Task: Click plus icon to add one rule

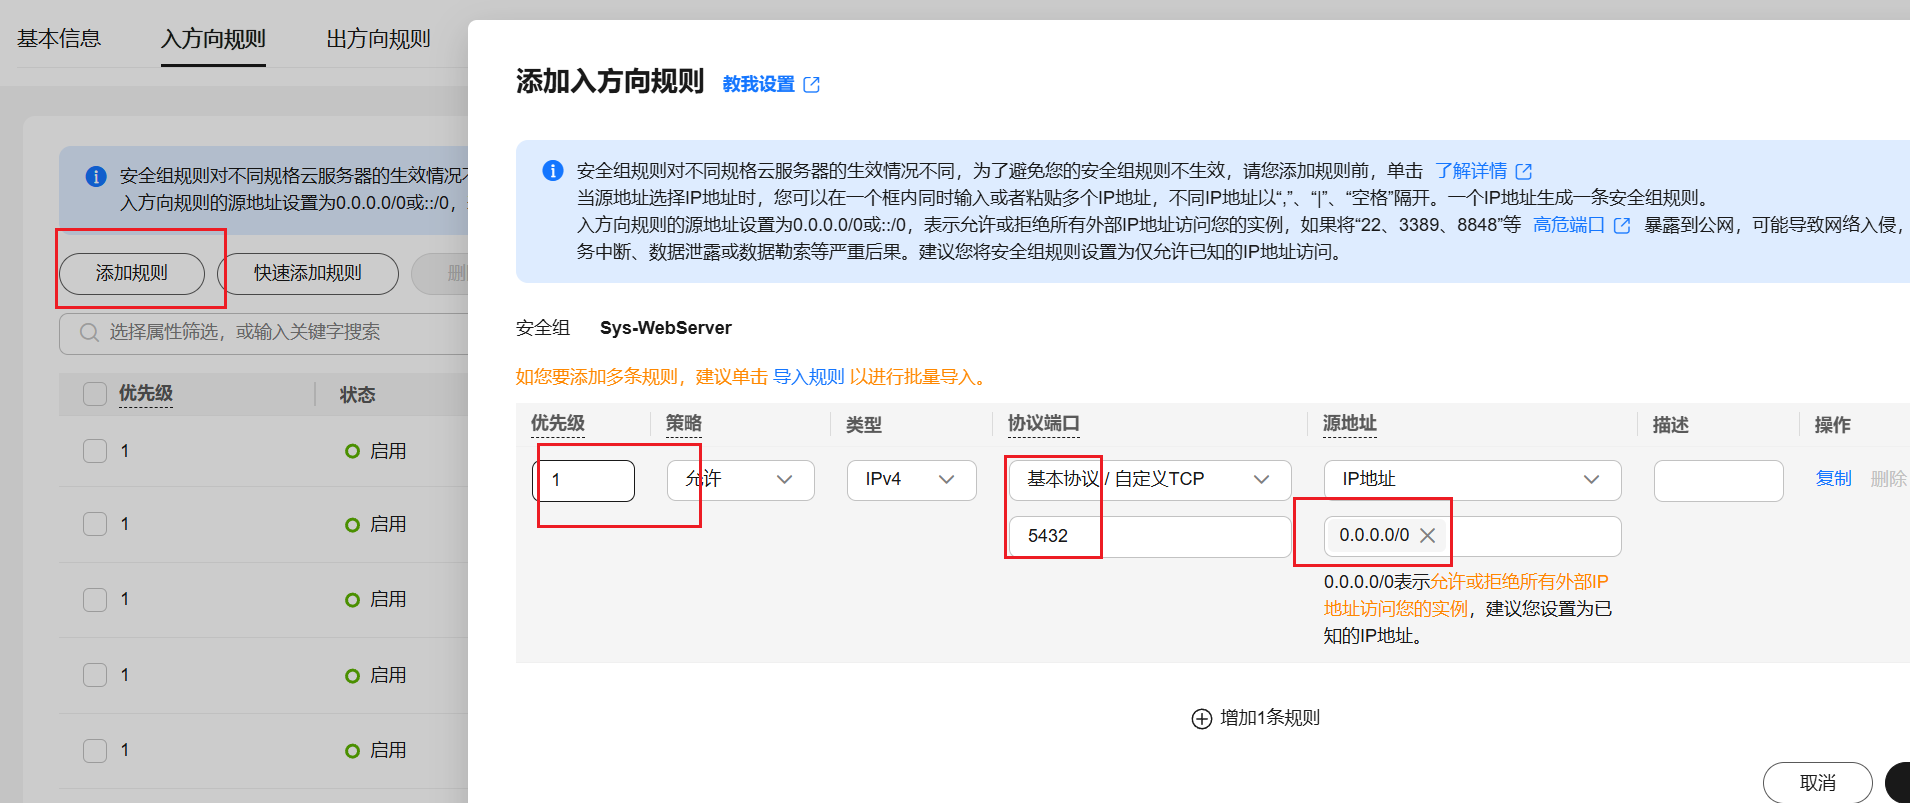Action: 1201,719
